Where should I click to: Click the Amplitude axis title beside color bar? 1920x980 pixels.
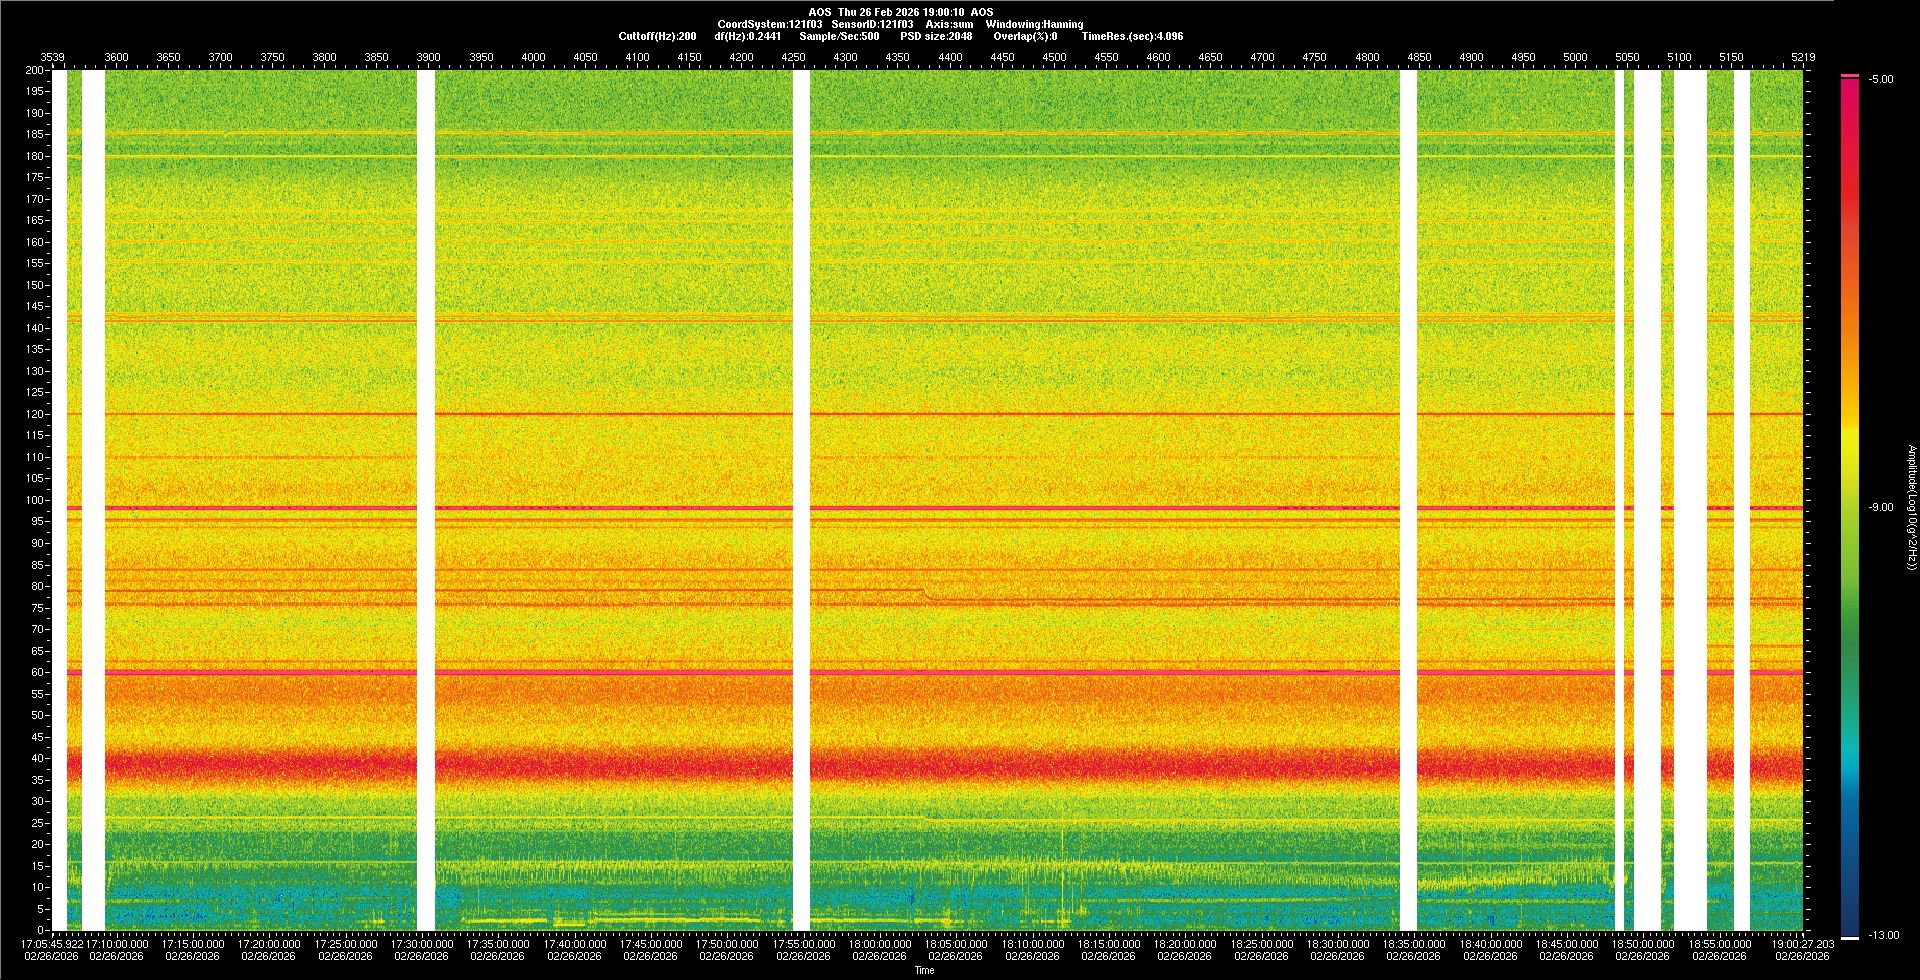click(1911, 507)
